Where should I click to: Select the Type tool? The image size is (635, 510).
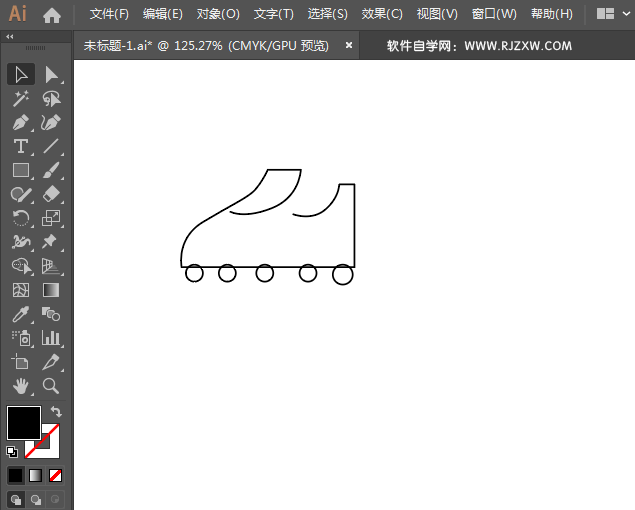click(21, 146)
